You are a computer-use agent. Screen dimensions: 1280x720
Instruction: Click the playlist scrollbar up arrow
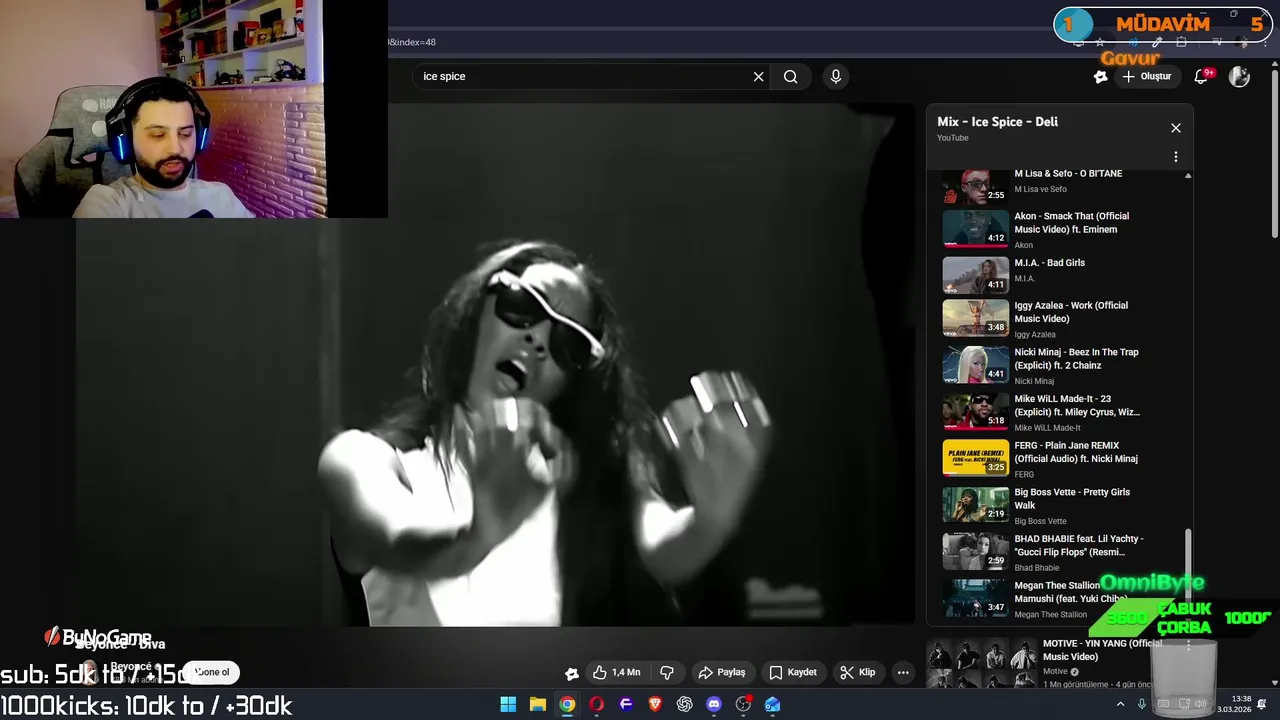click(x=1188, y=176)
